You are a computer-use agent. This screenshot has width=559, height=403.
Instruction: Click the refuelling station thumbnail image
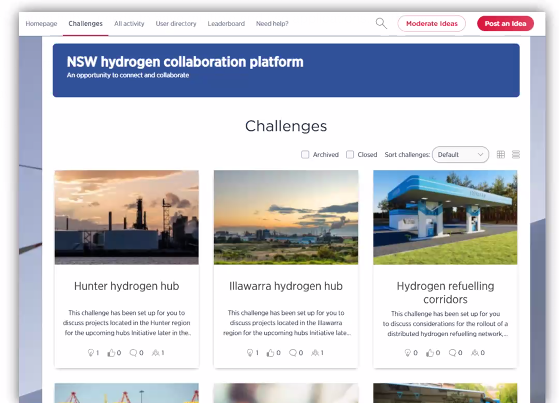pyautogui.click(x=445, y=217)
